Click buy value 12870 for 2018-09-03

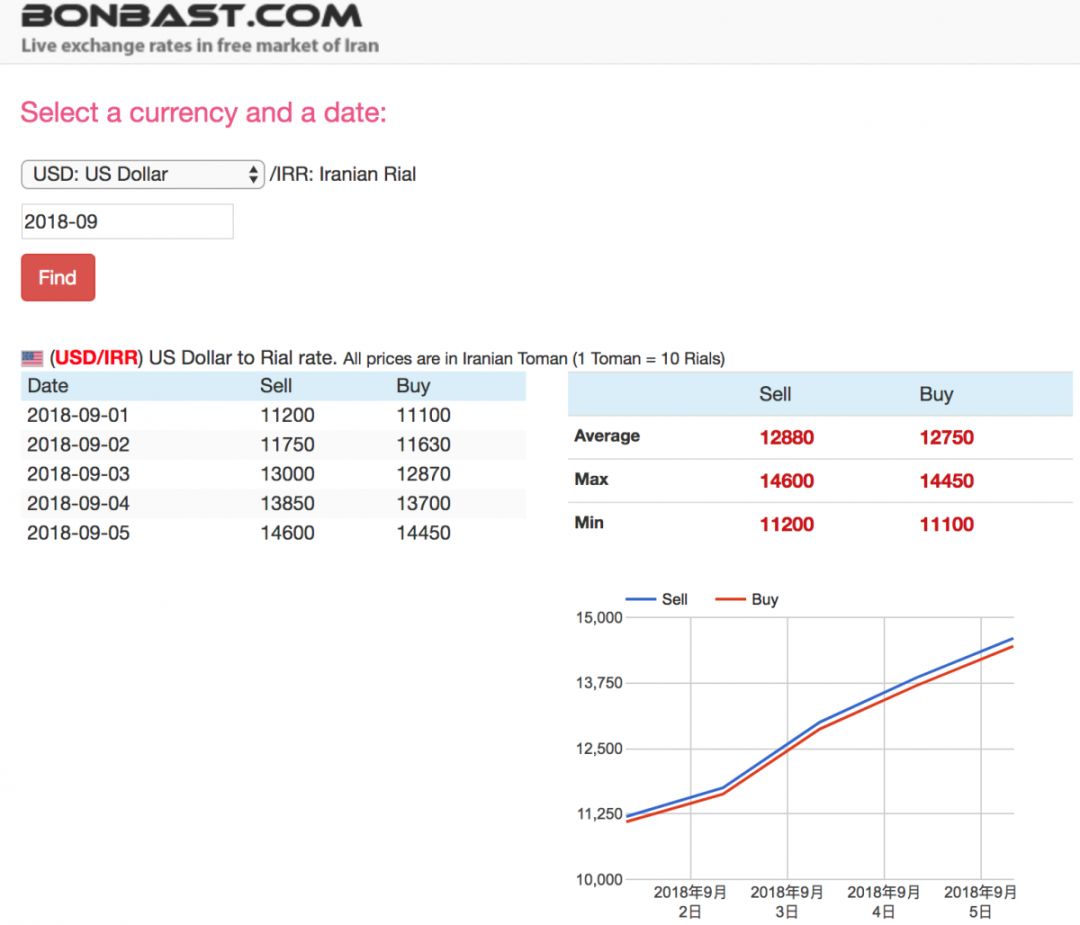pos(424,474)
